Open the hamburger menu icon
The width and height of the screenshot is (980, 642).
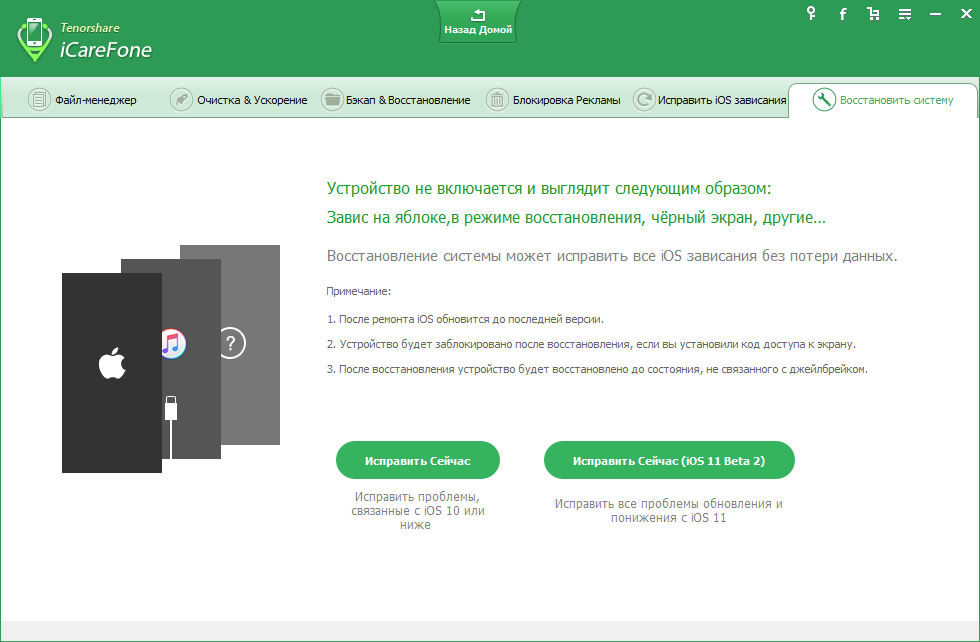click(904, 14)
